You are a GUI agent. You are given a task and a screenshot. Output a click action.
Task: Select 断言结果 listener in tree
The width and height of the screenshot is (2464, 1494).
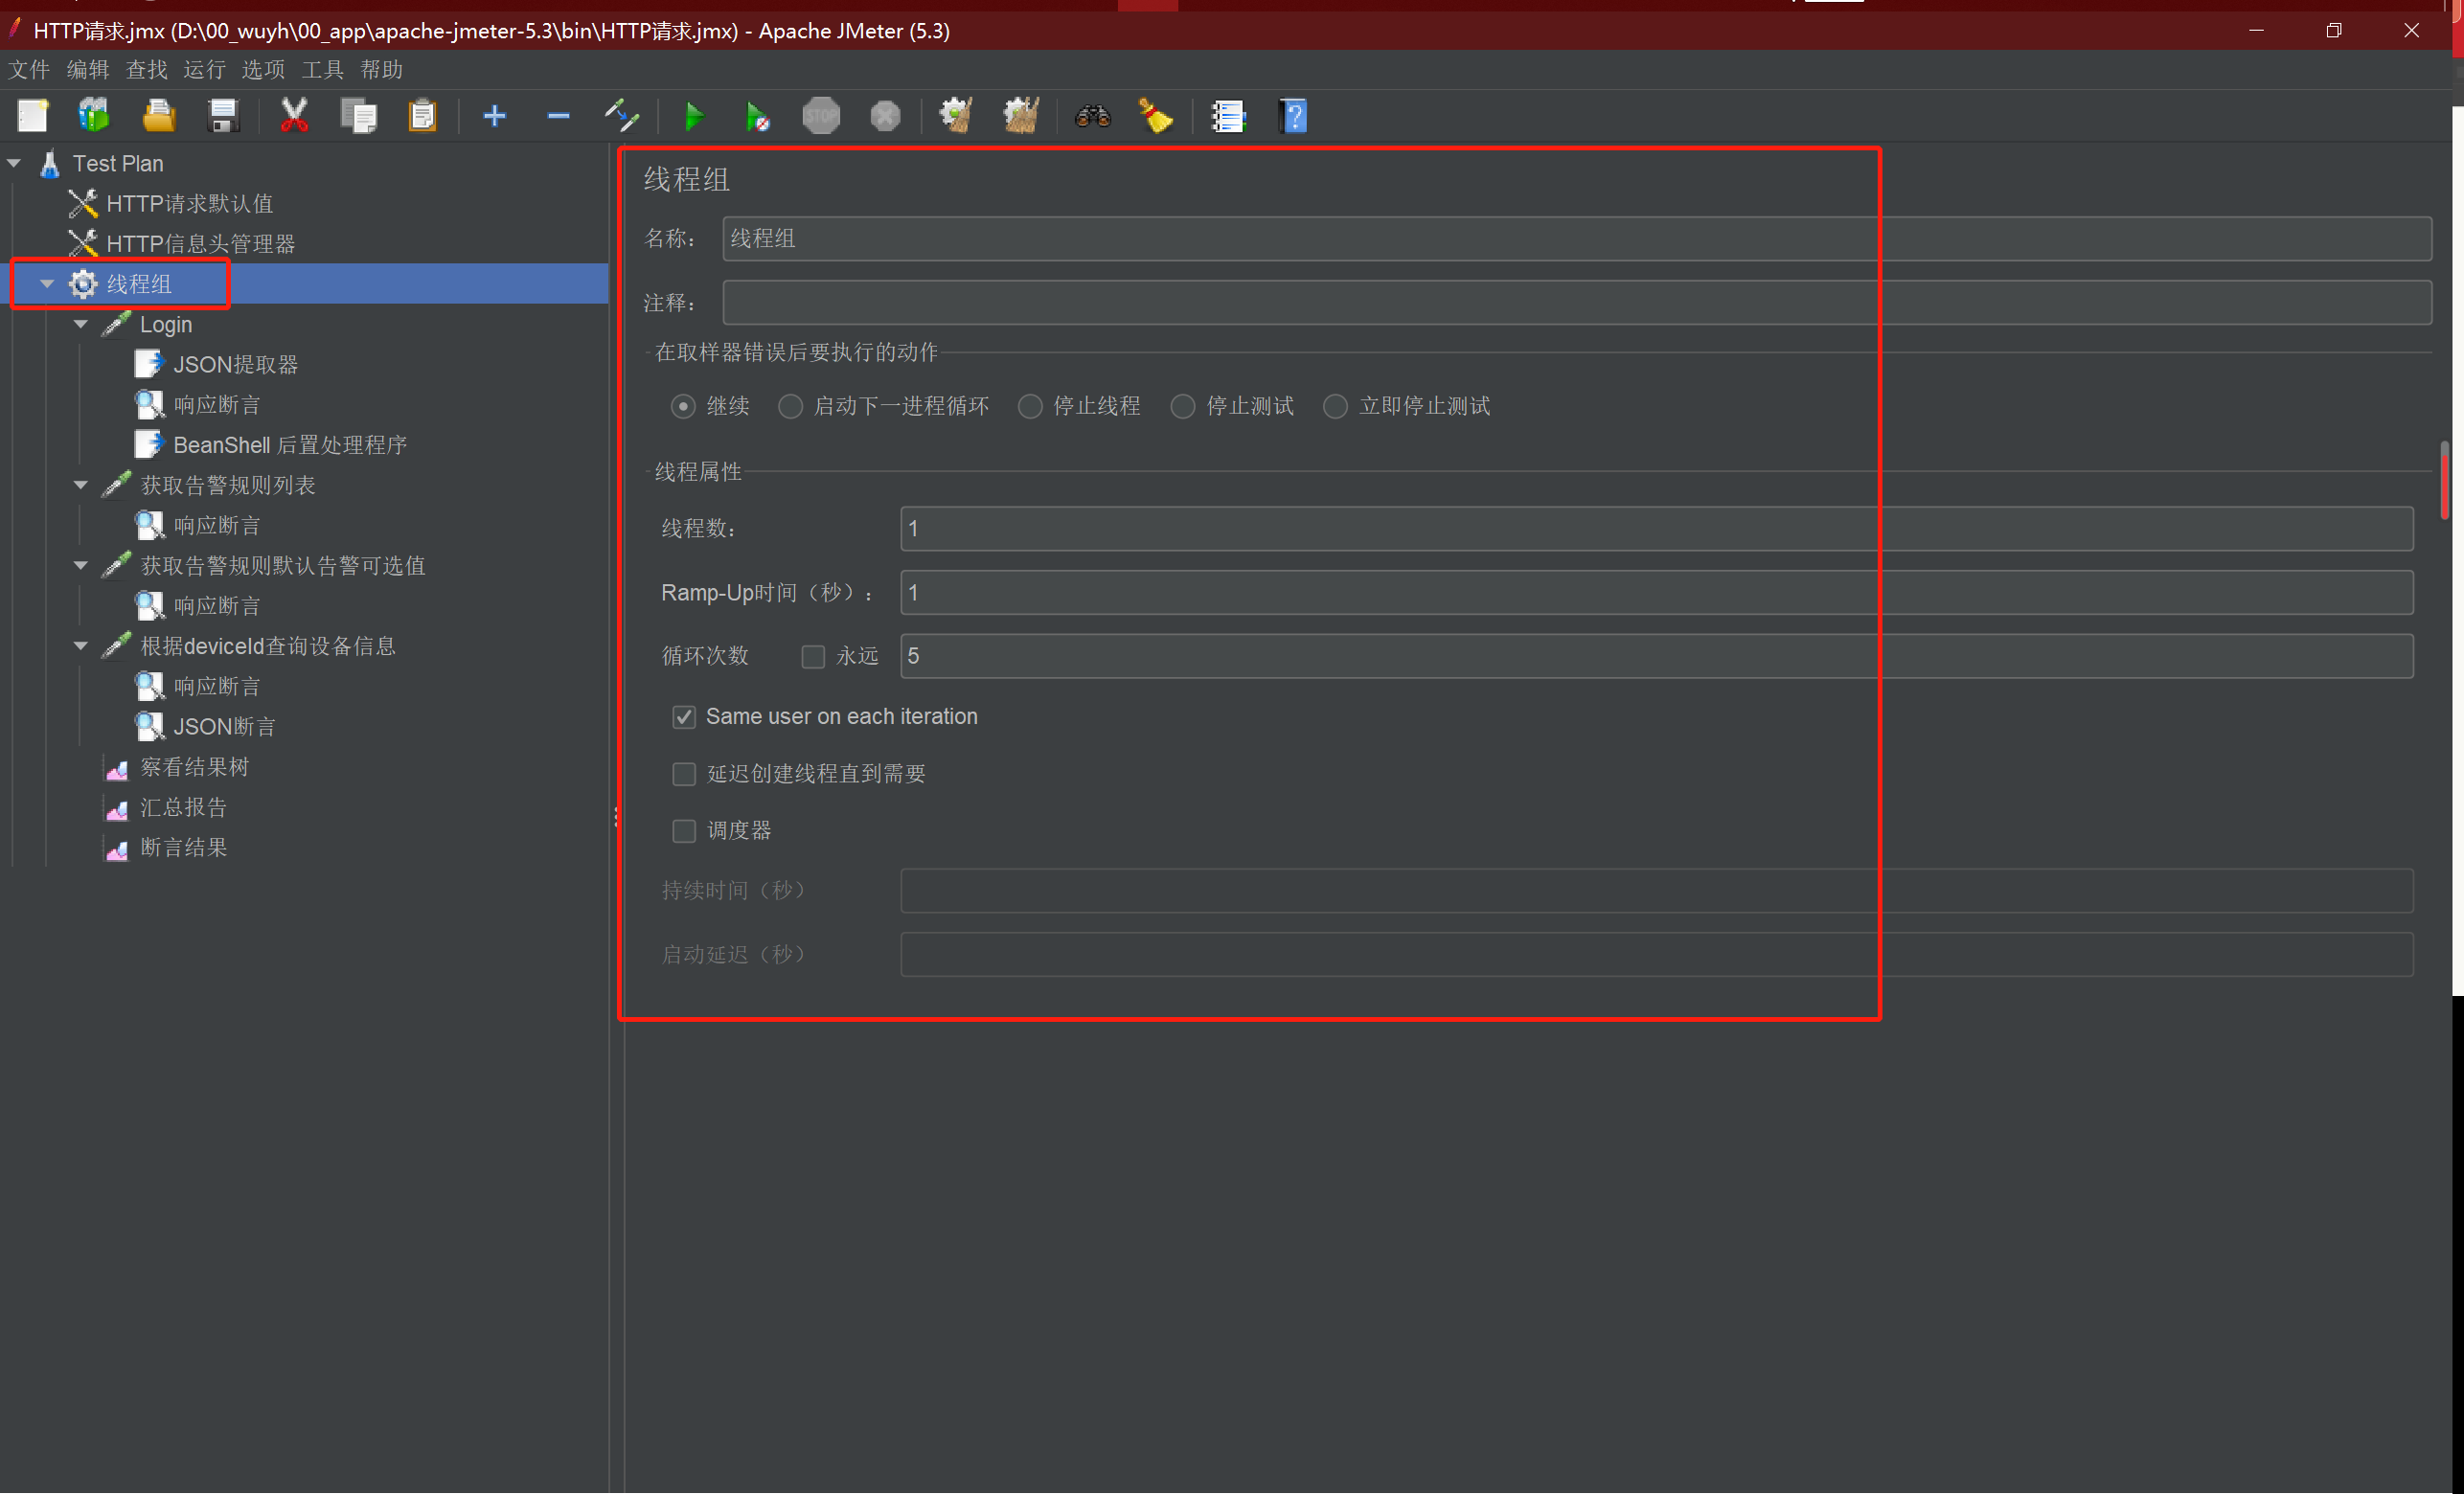click(184, 848)
